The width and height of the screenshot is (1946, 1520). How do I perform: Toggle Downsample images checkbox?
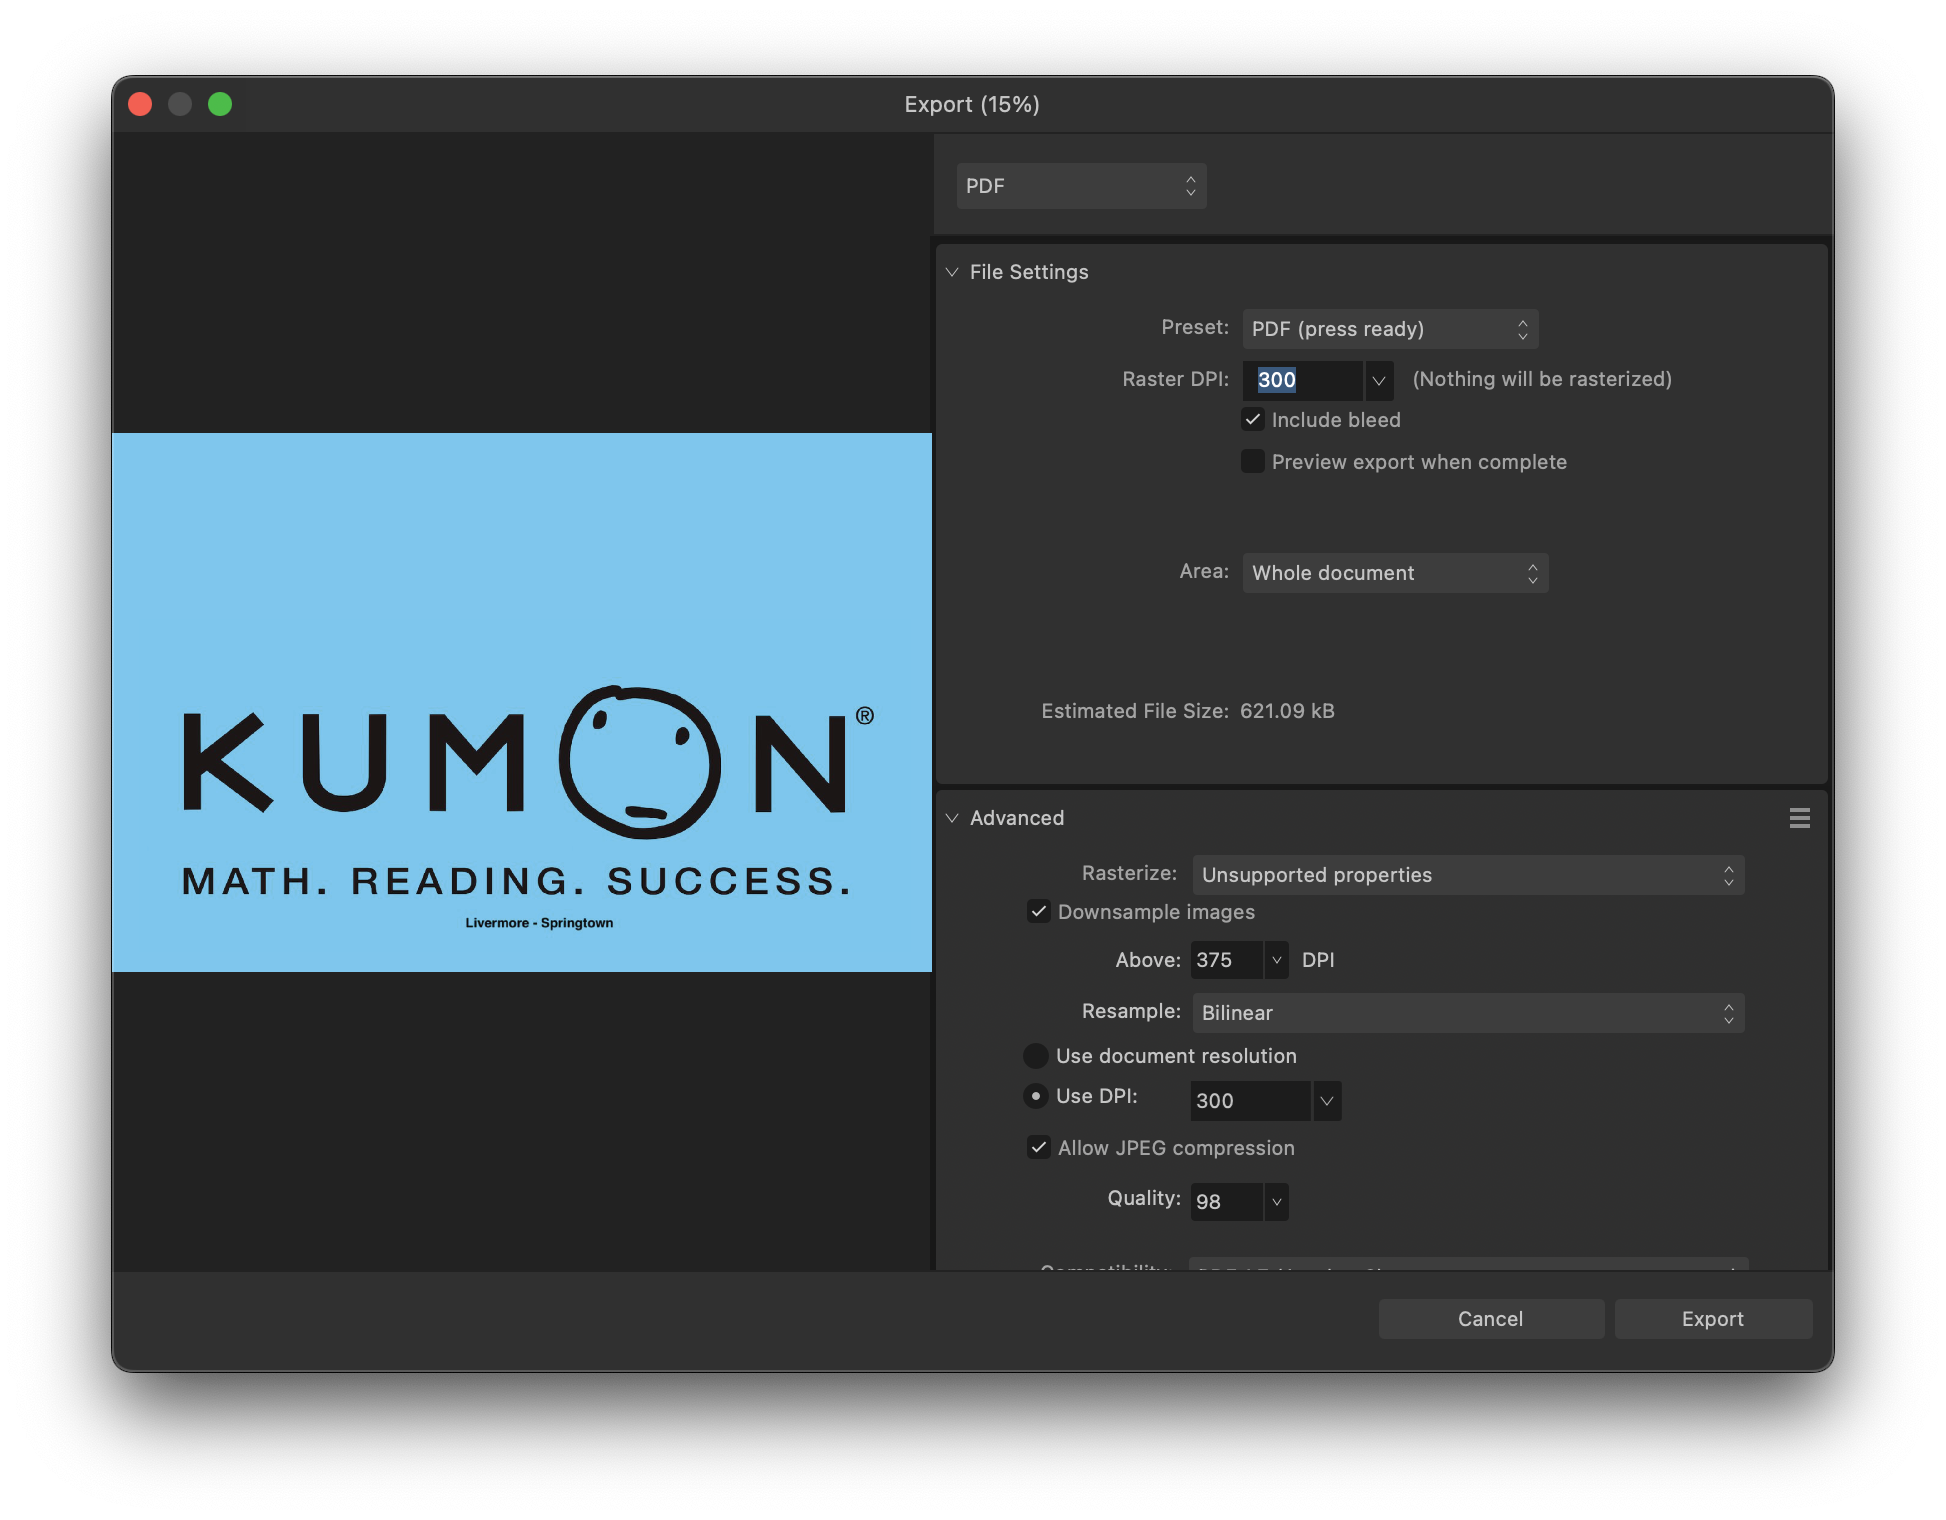(1039, 911)
